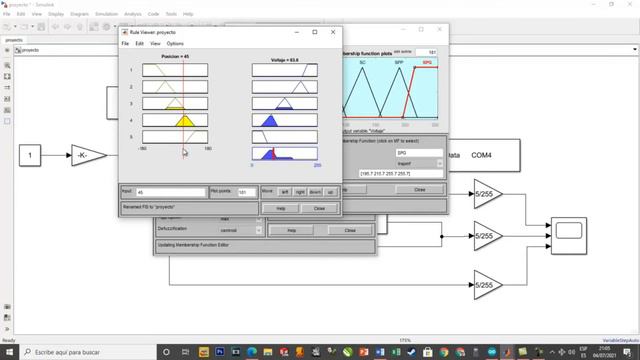Screen dimensions: 640x360
Task: Click the Input field showing 45
Action: pos(171,192)
